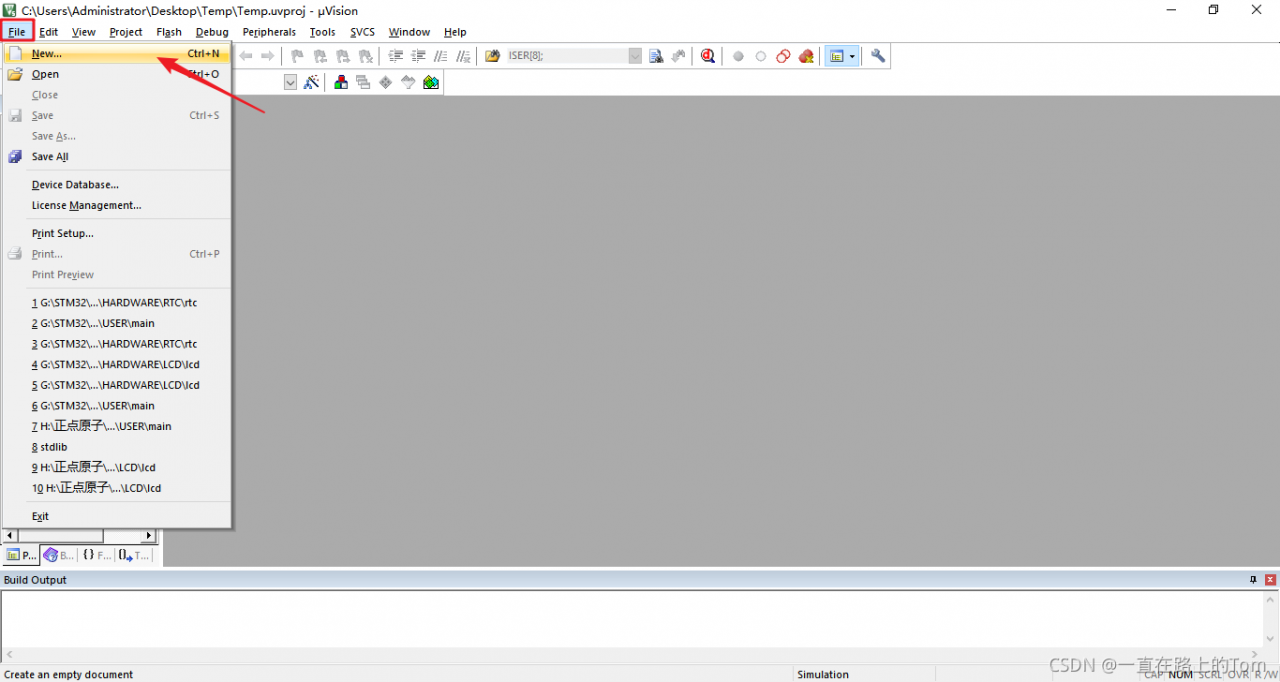Click the Find icon beside search box

656,56
